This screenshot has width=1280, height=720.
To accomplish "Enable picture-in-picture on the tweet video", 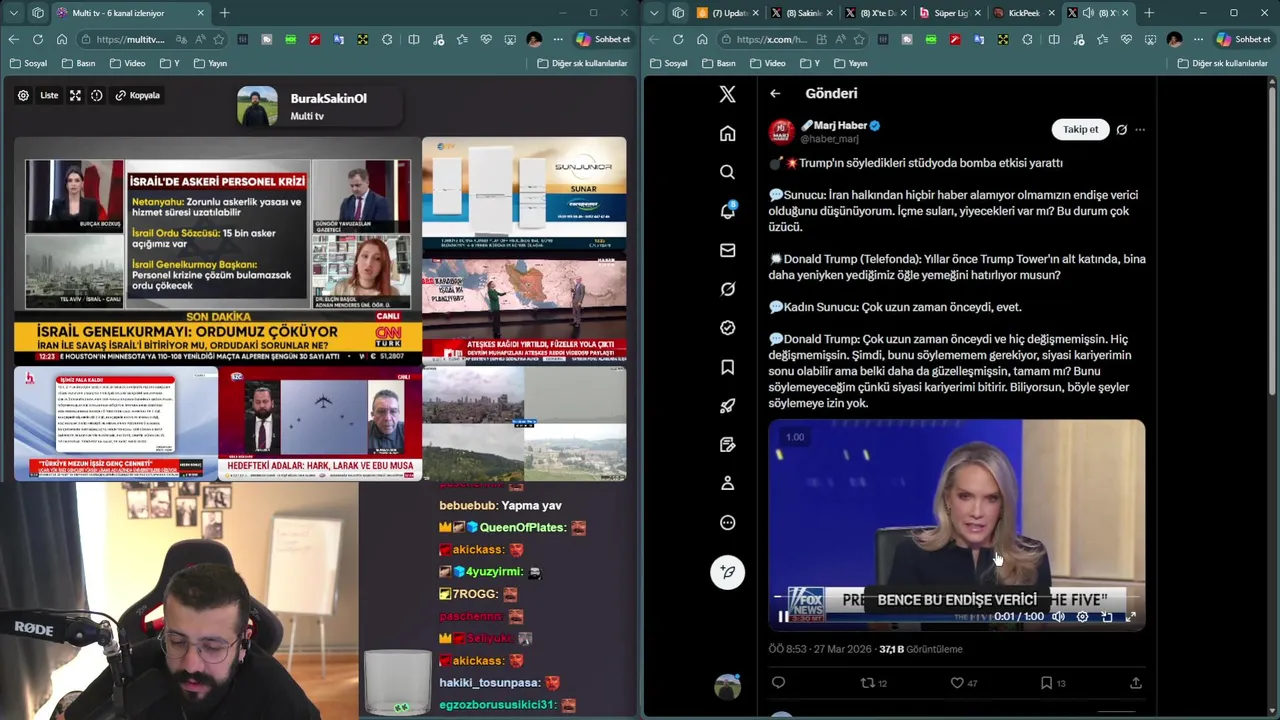I will (1106, 617).
